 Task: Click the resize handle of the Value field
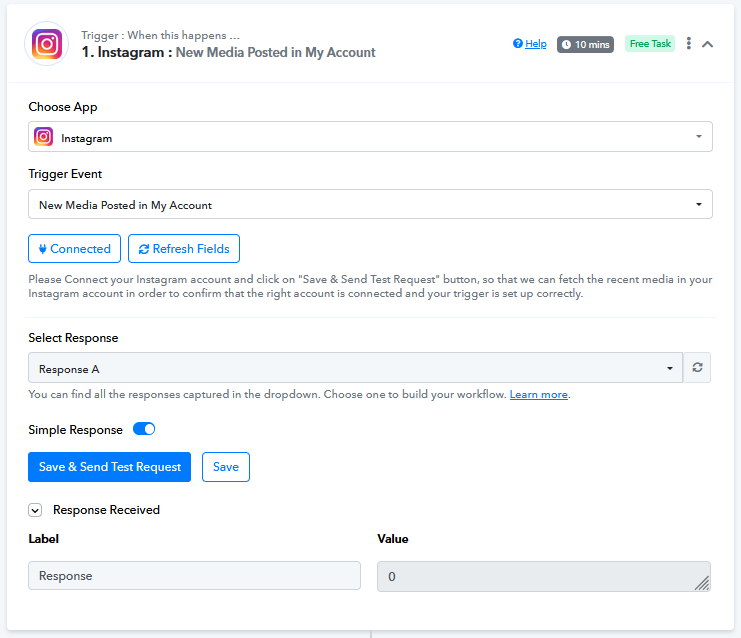[x=702, y=584]
